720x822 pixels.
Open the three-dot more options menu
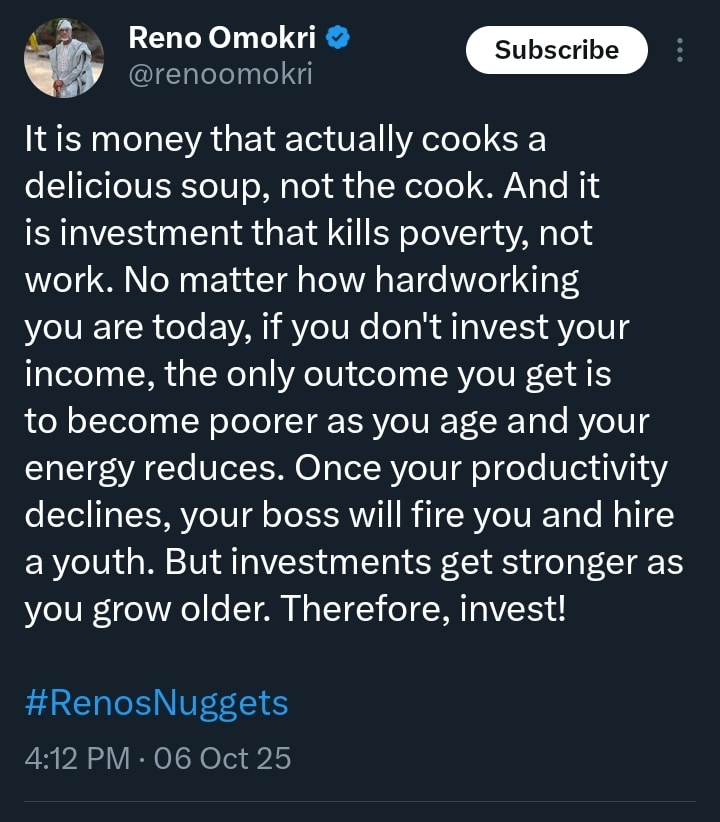tap(681, 50)
